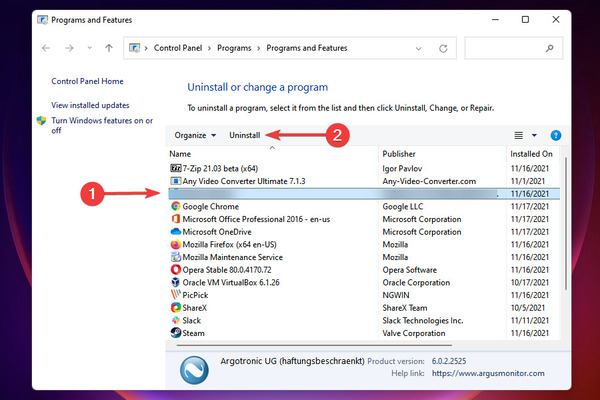Change view using the list view icon
The image size is (600, 400).
[x=518, y=135]
